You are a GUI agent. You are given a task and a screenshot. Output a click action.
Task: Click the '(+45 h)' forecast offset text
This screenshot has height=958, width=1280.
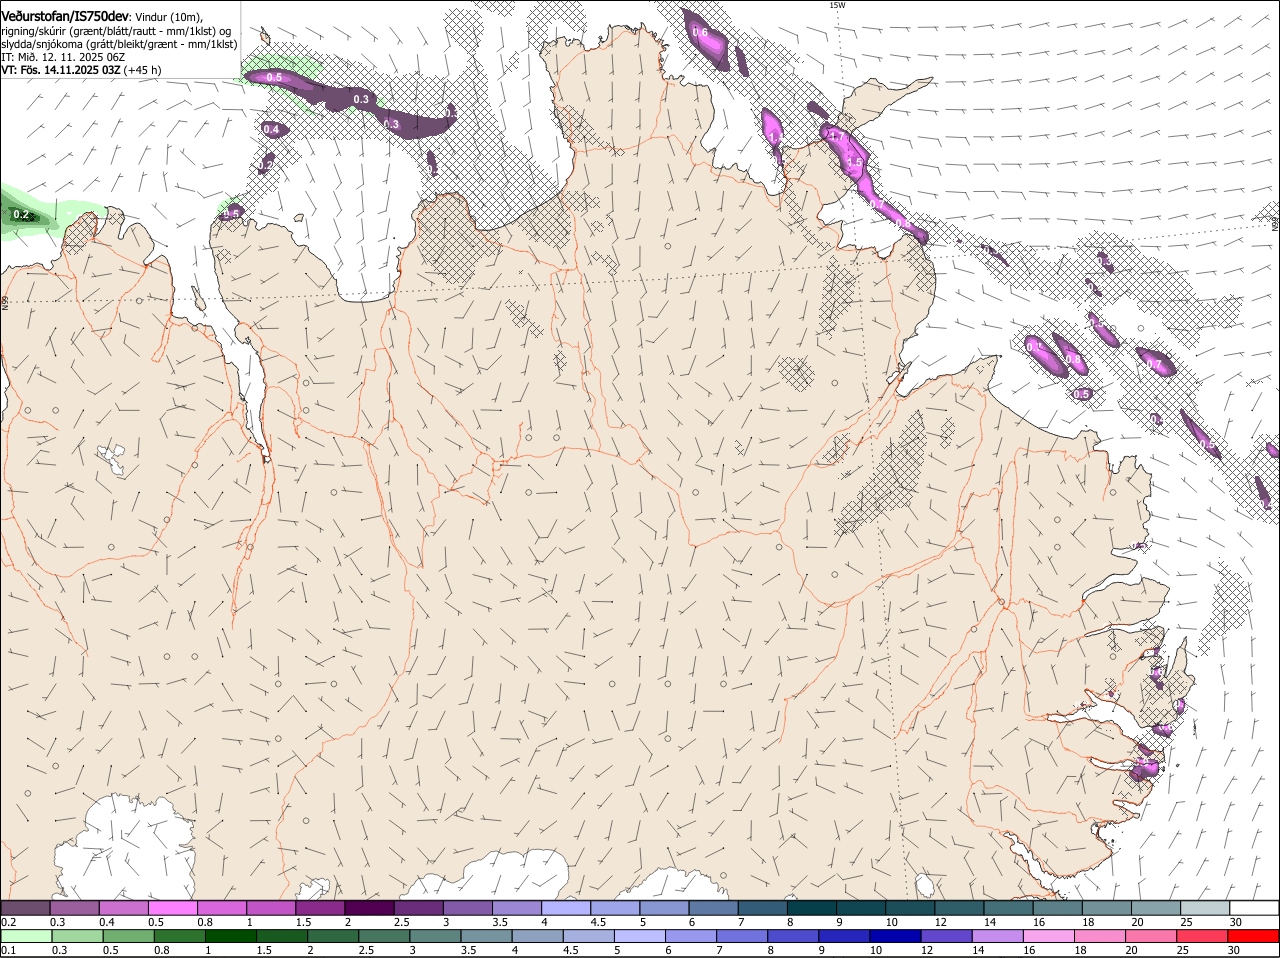[x=144, y=70]
